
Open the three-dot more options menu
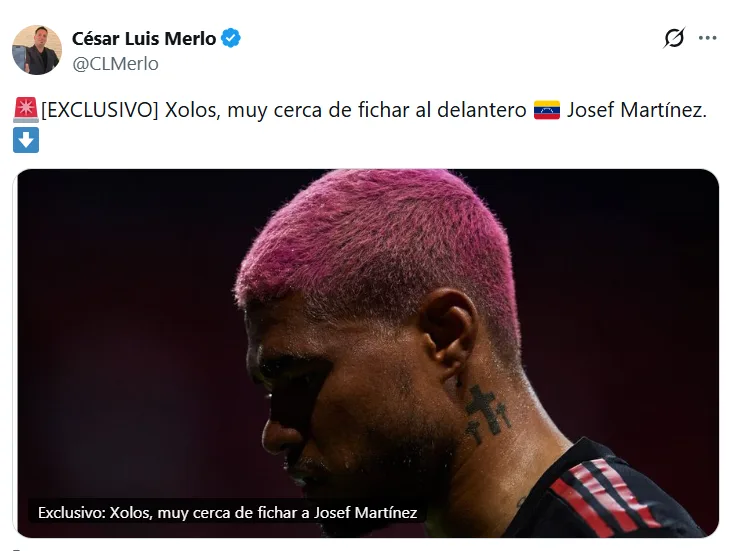pyautogui.click(x=707, y=38)
